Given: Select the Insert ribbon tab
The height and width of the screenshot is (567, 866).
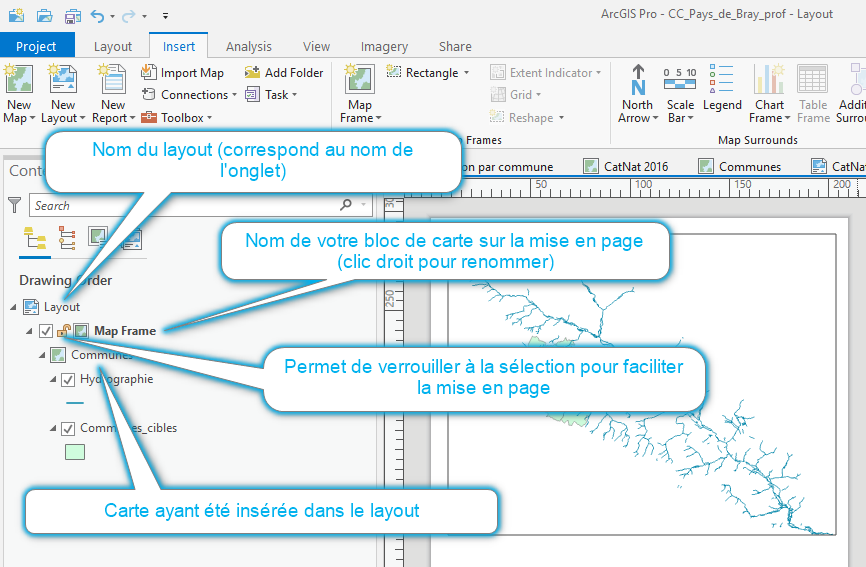Looking at the screenshot, I should (x=178, y=46).
